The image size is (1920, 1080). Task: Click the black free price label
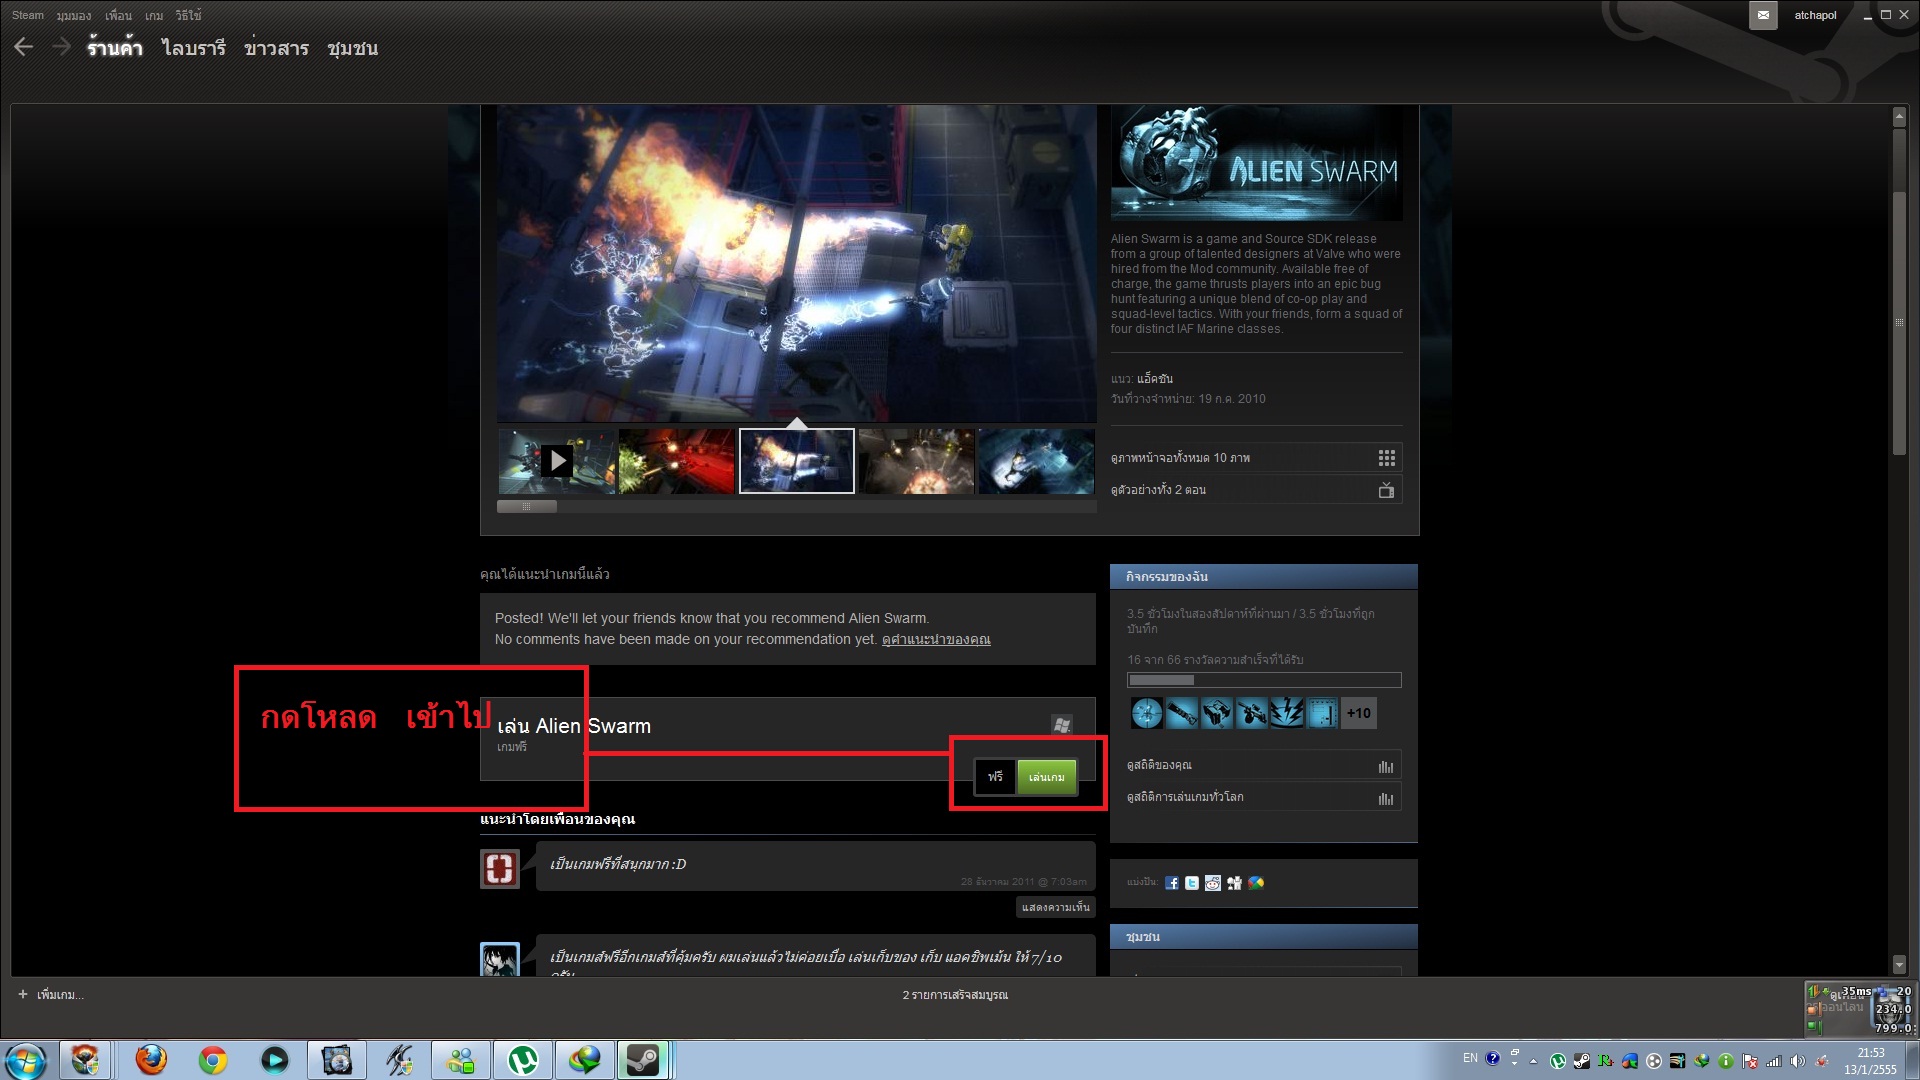[x=995, y=777]
